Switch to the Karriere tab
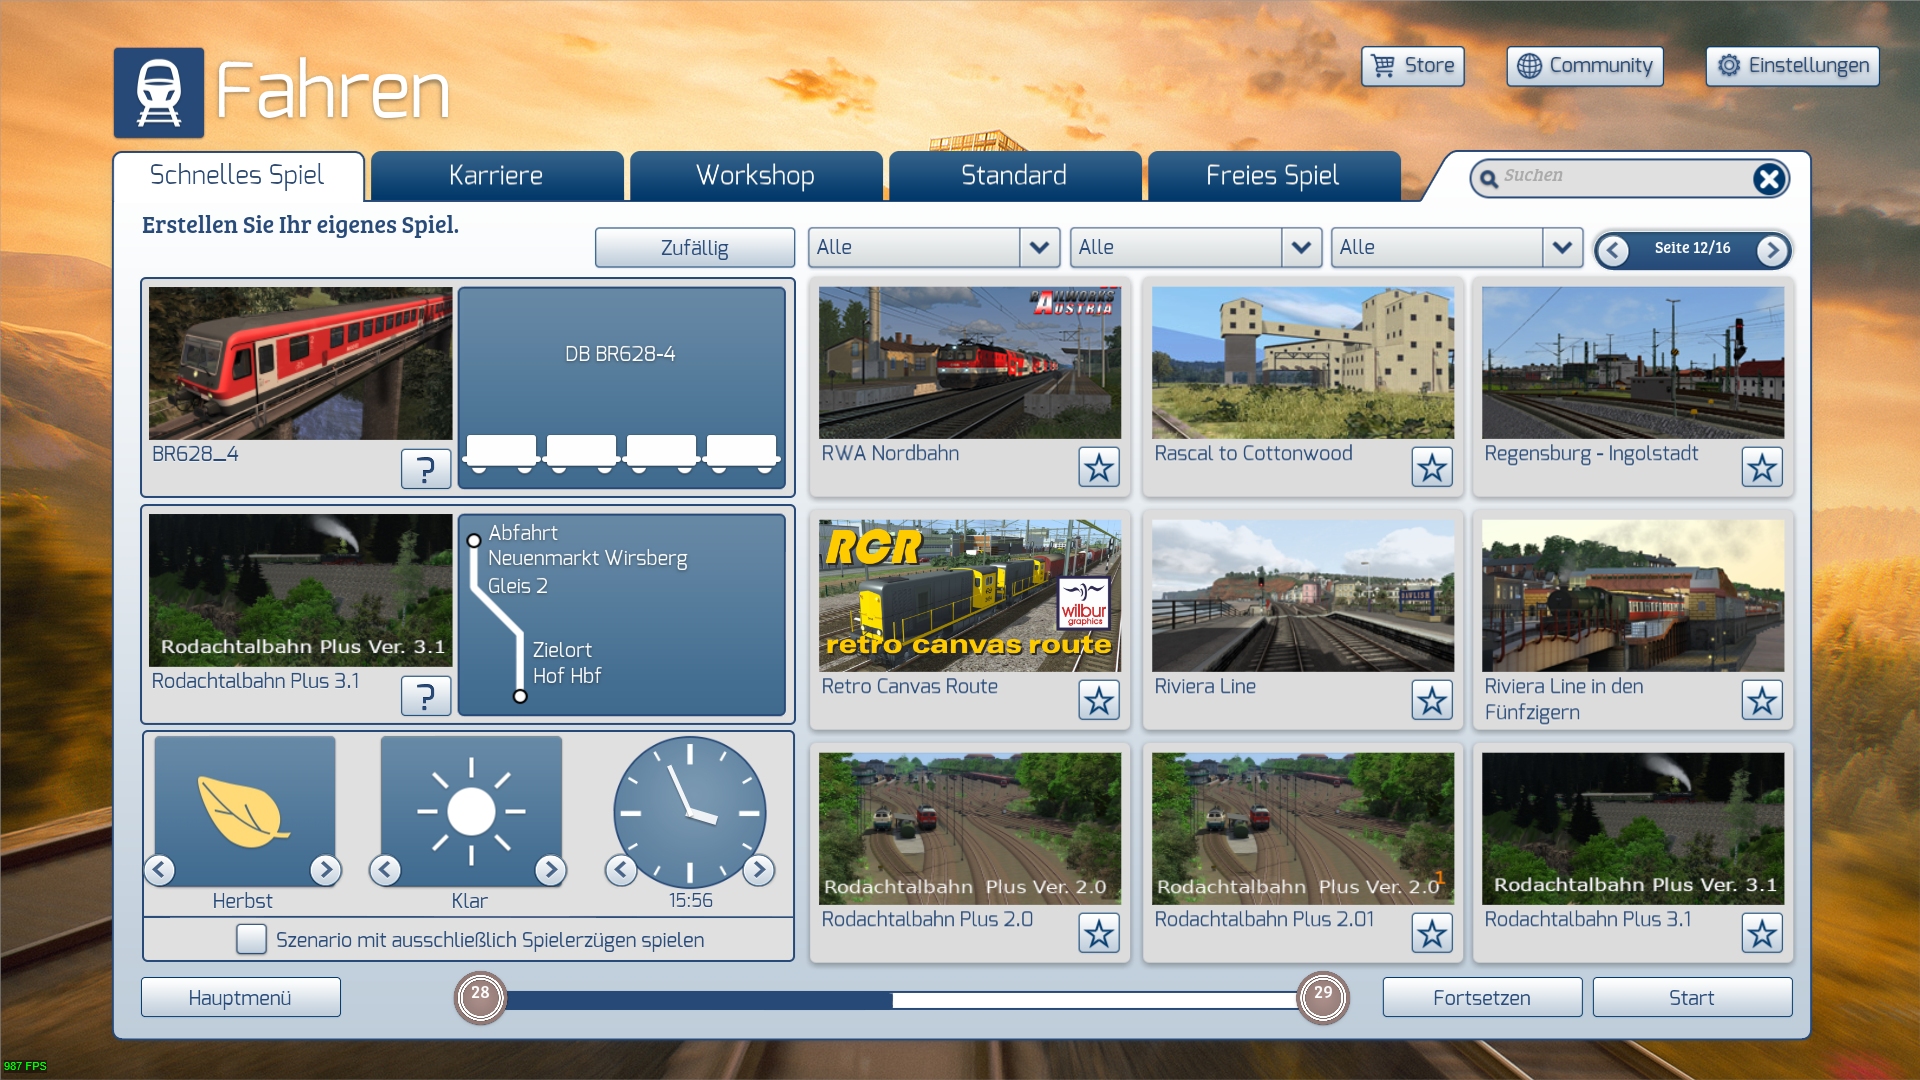Viewport: 1920px width, 1080px height. pyautogui.click(x=496, y=176)
